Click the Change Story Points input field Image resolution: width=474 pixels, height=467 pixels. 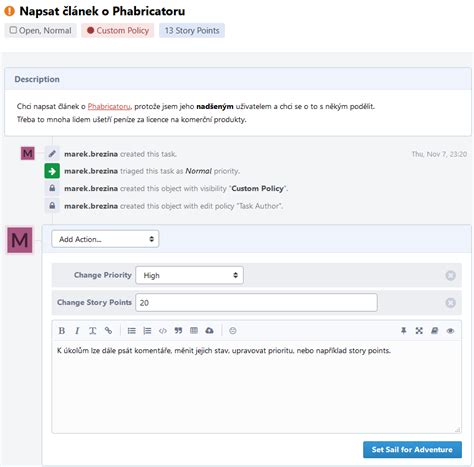[256, 303]
